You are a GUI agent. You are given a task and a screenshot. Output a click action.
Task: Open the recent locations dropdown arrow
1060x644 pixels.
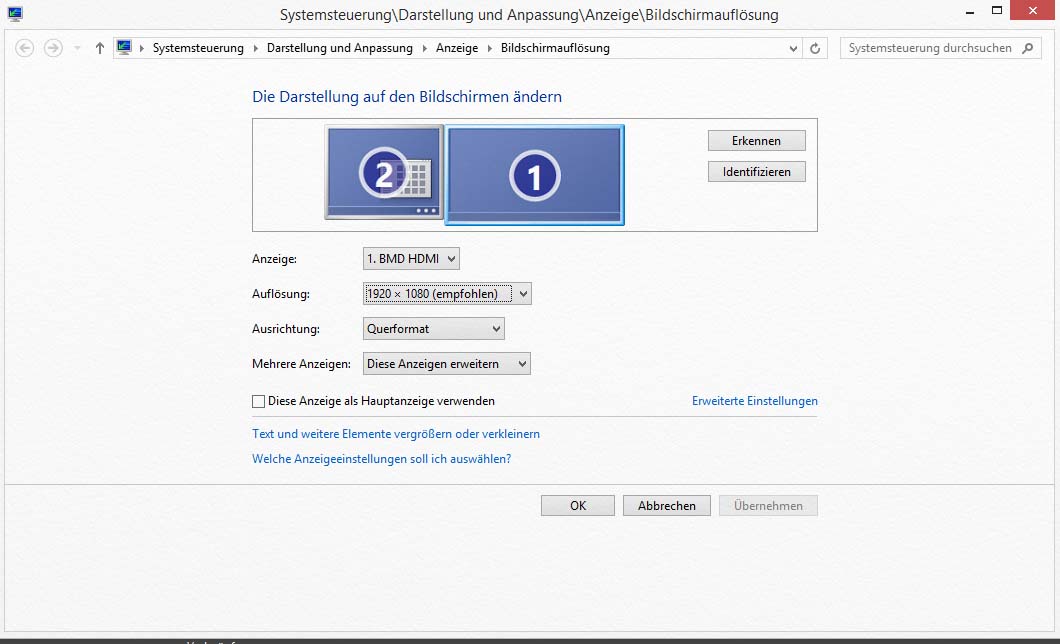[x=77, y=48]
